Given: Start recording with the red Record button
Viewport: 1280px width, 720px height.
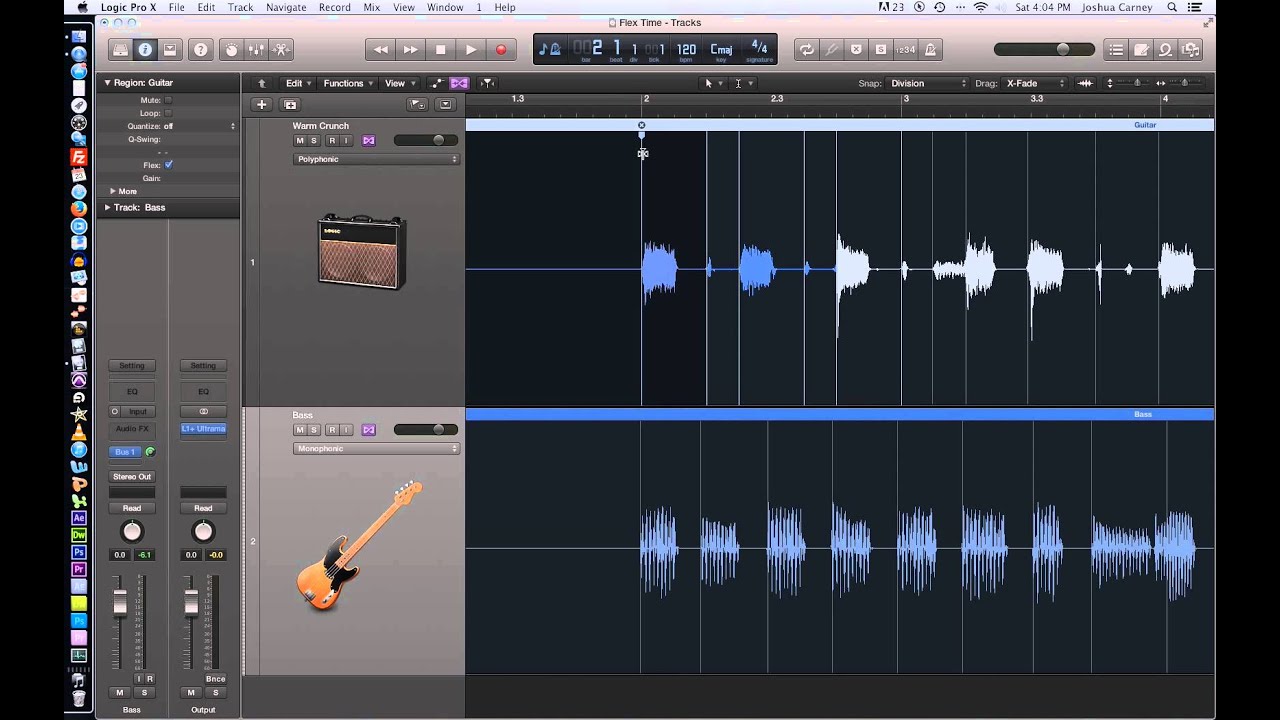Looking at the screenshot, I should (x=501, y=49).
